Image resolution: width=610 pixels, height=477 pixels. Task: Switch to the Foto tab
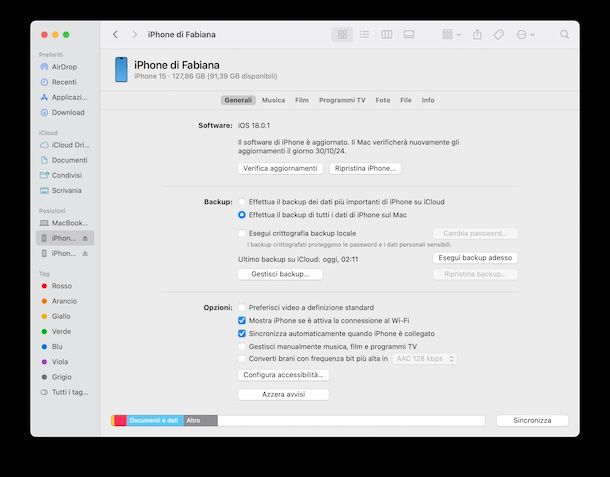point(383,100)
